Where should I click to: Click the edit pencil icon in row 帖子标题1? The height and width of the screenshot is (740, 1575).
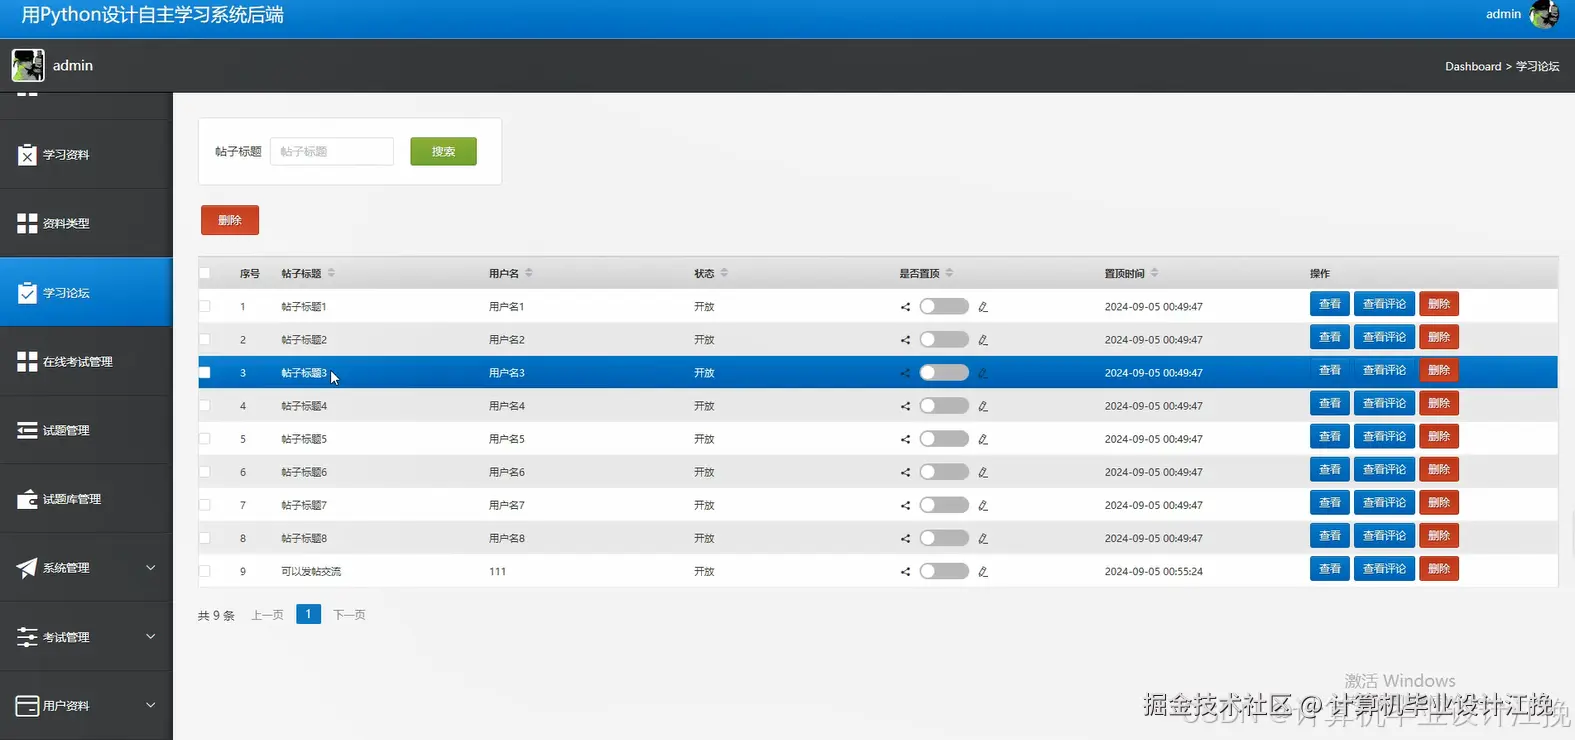point(983,307)
